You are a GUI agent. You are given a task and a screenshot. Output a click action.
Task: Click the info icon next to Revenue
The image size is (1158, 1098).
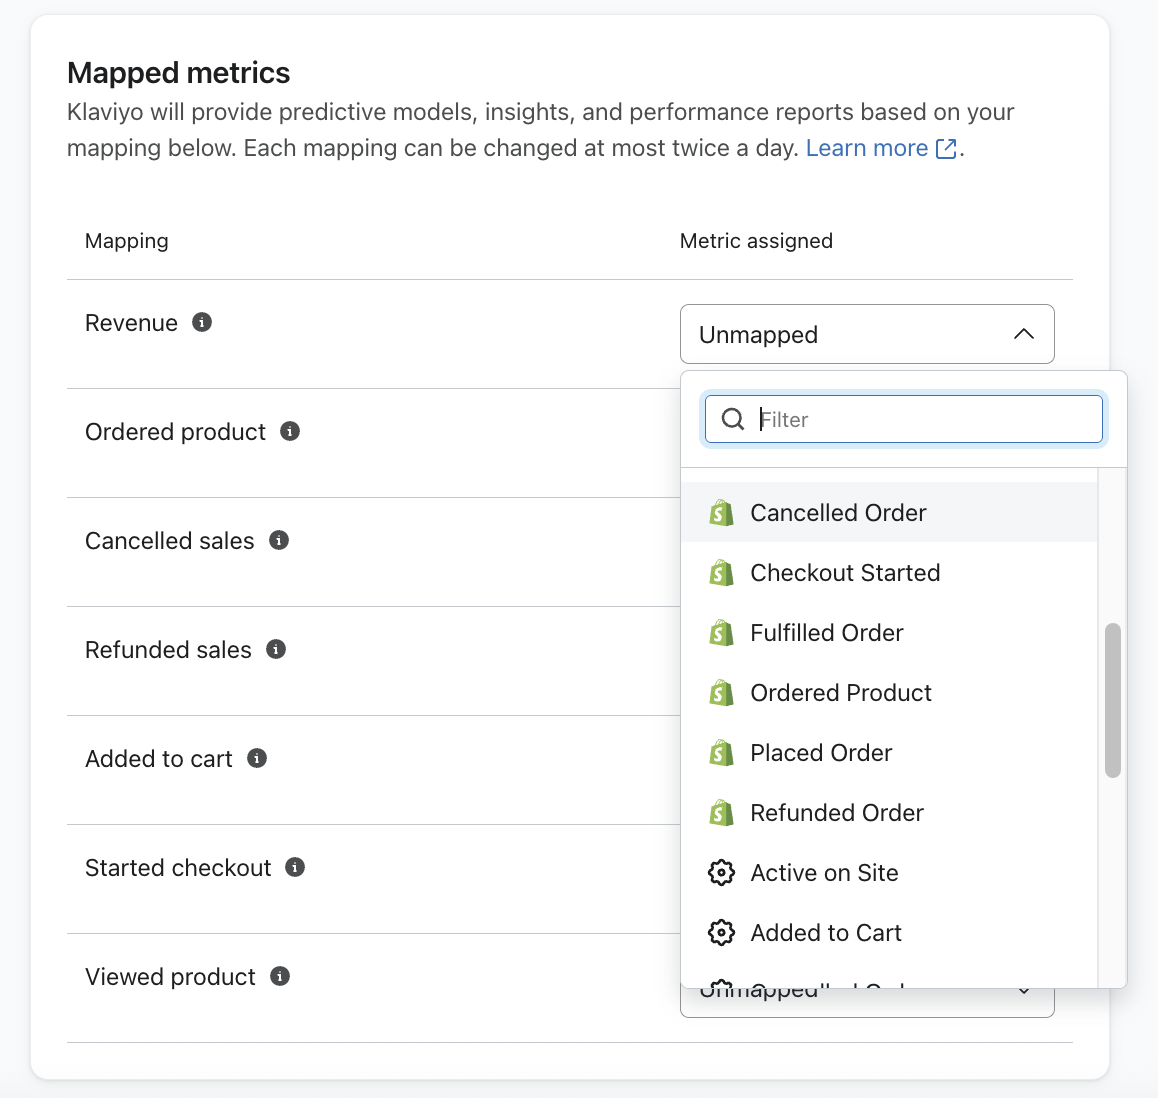pos(202,323)
